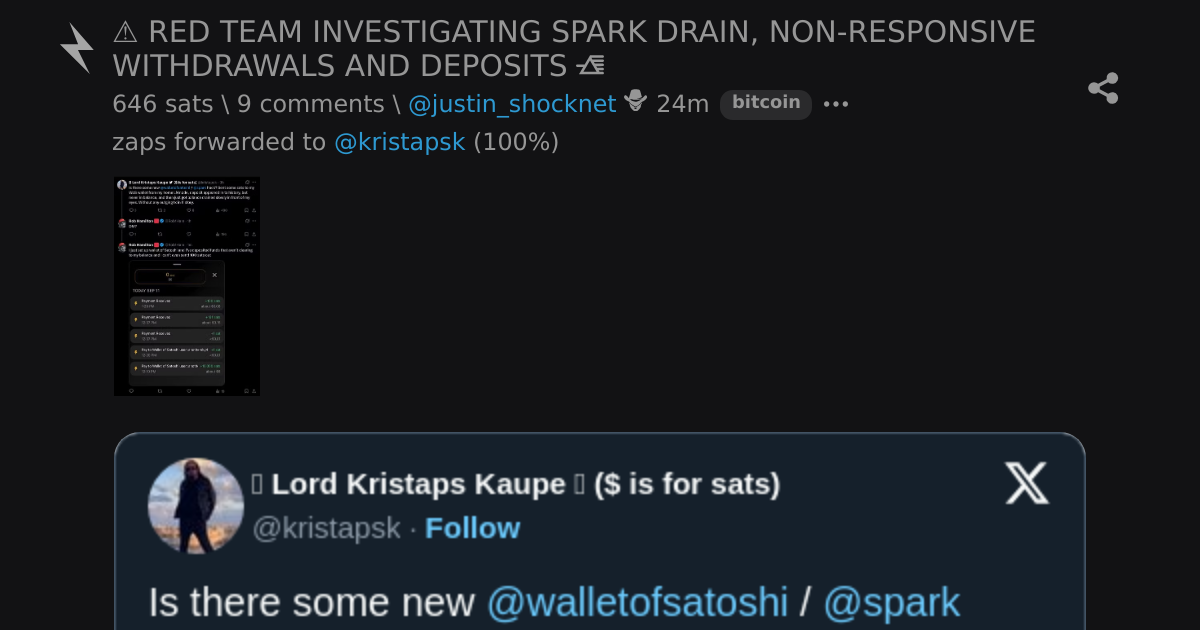Open the Kristaps Kaupe tweet avatar
Screen dimensions: 1200x630
pos(196,506)
